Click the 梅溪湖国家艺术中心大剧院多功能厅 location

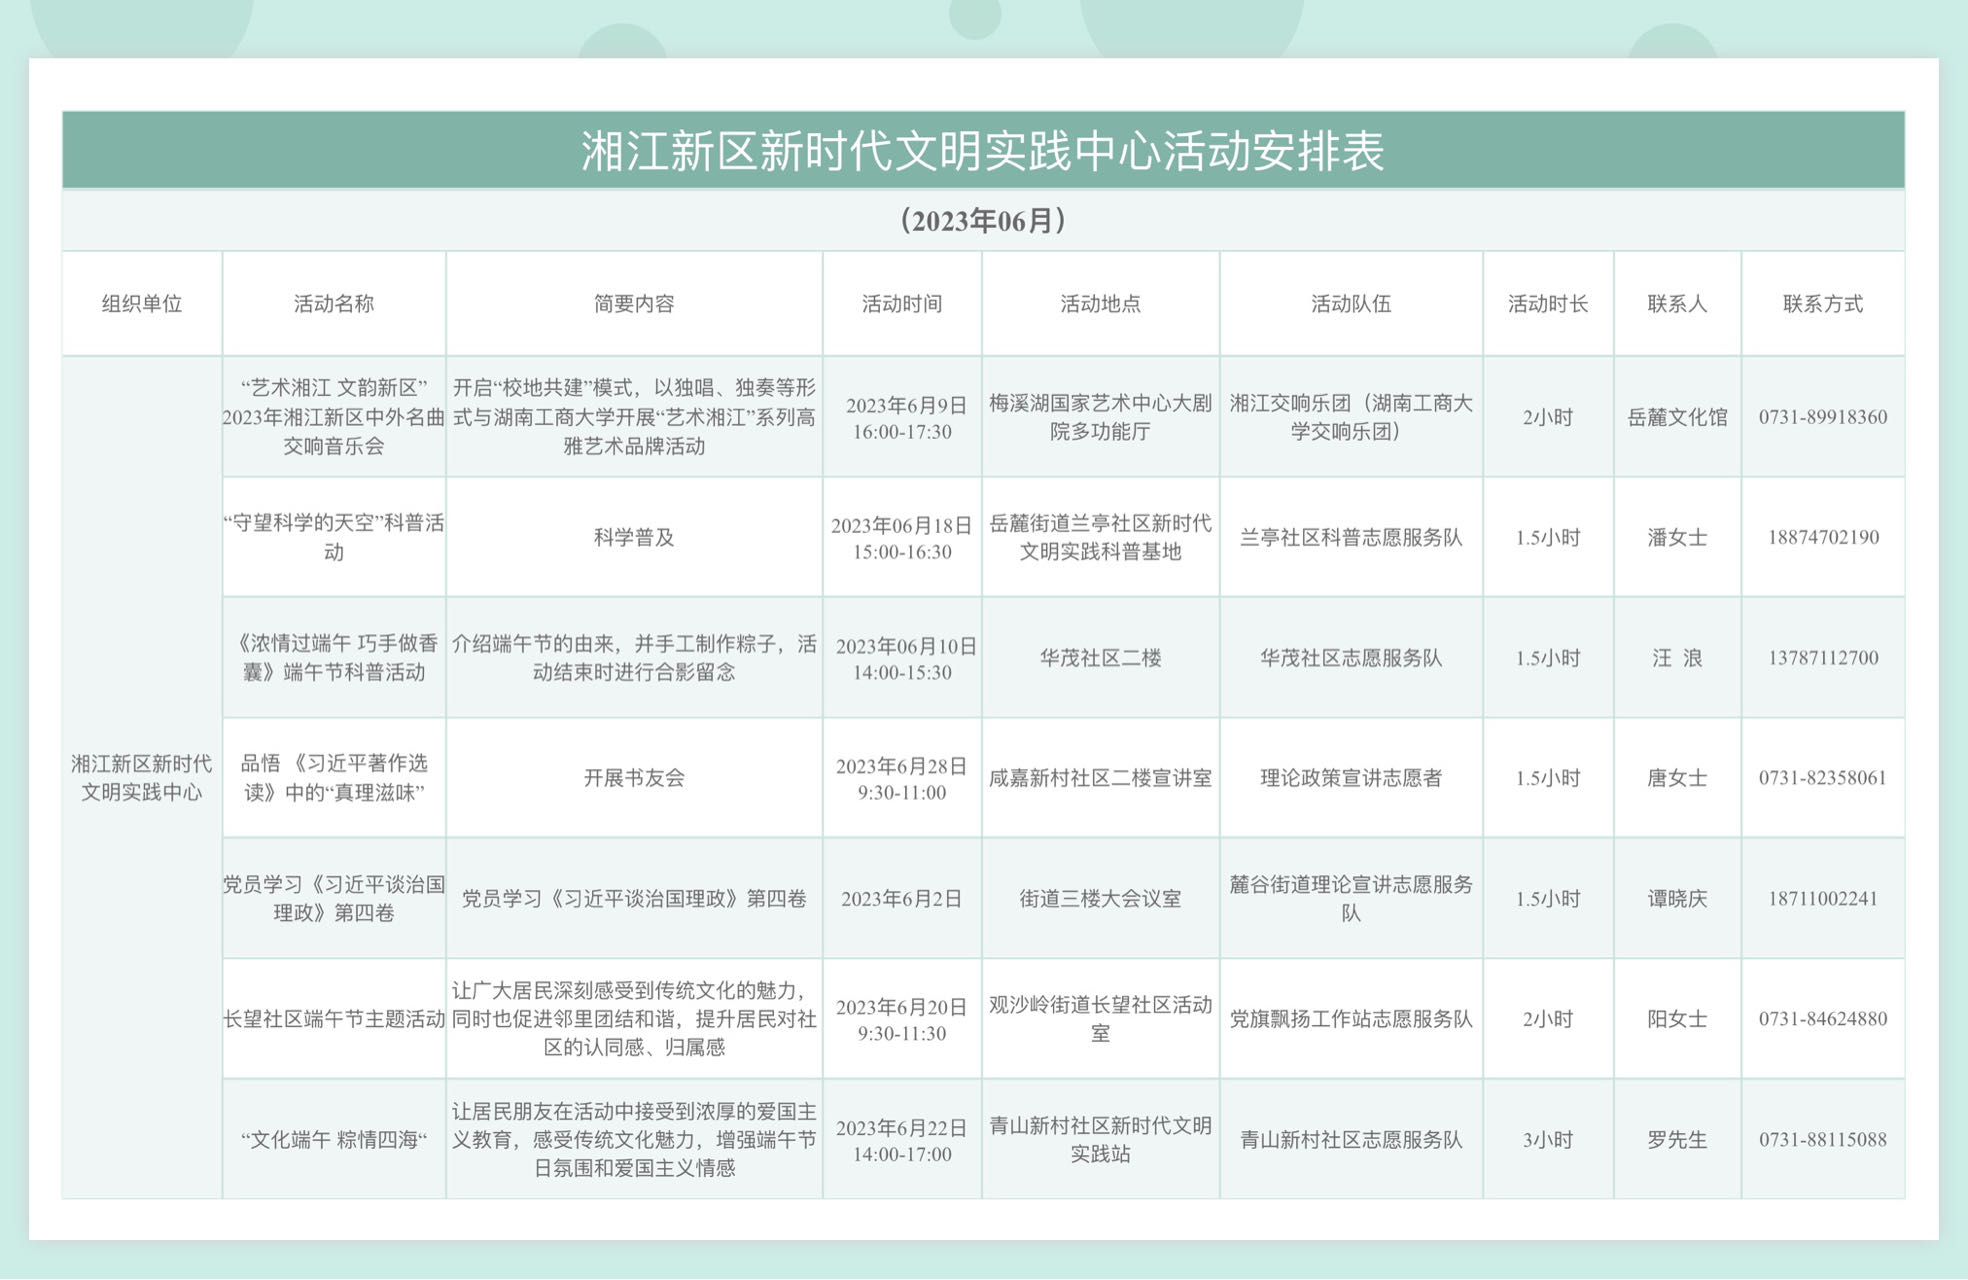click(1101, 417)
